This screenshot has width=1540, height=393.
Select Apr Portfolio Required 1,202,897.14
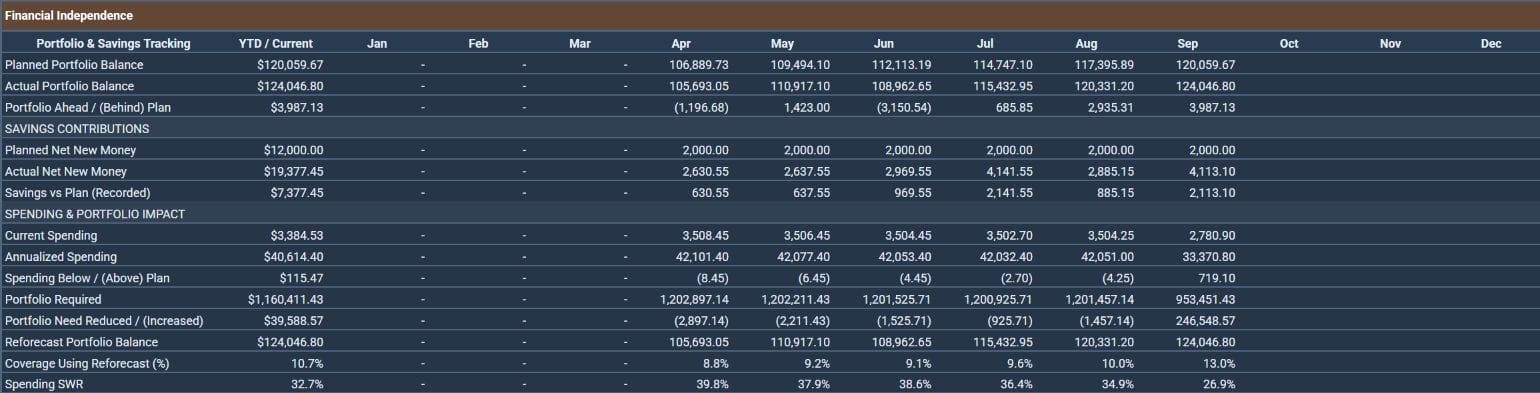point(695,299)
